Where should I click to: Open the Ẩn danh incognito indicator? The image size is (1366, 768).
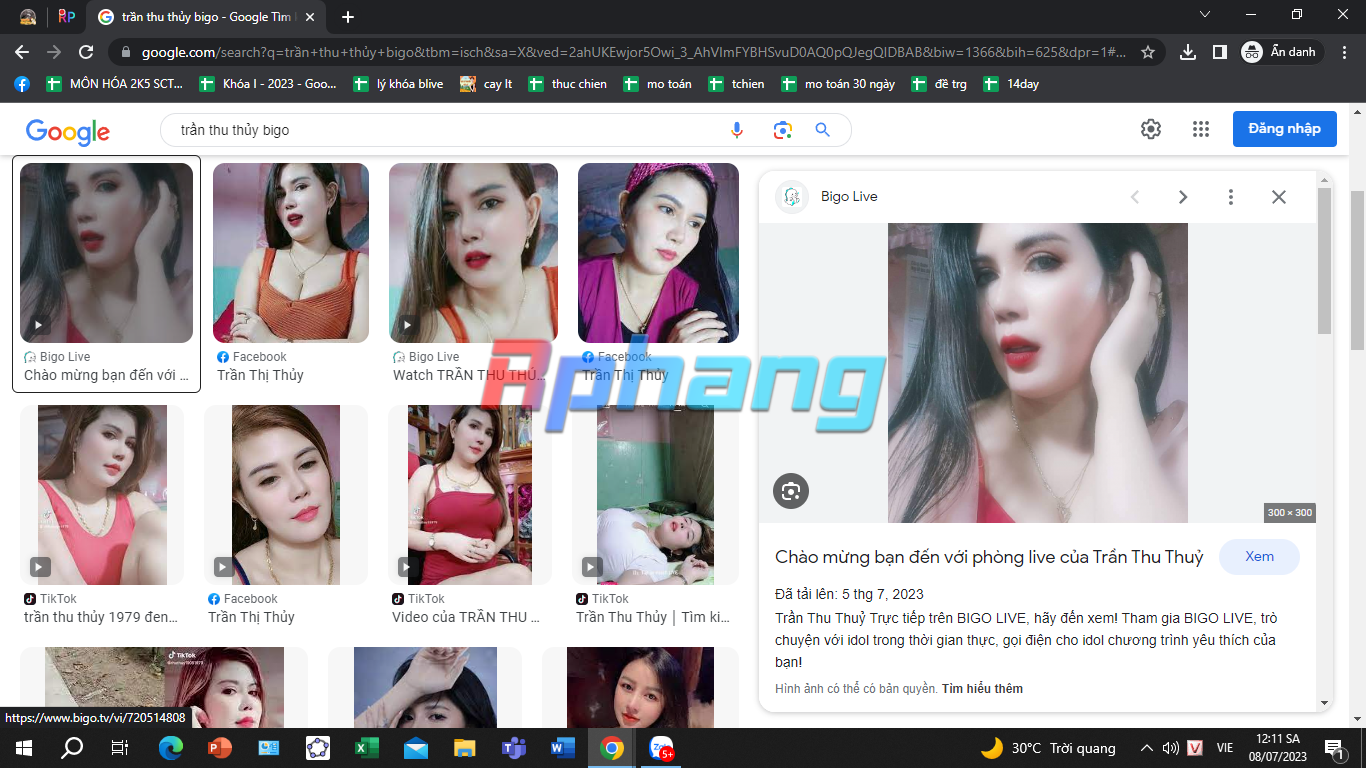pyautogui.click(x=1281, y=52)
